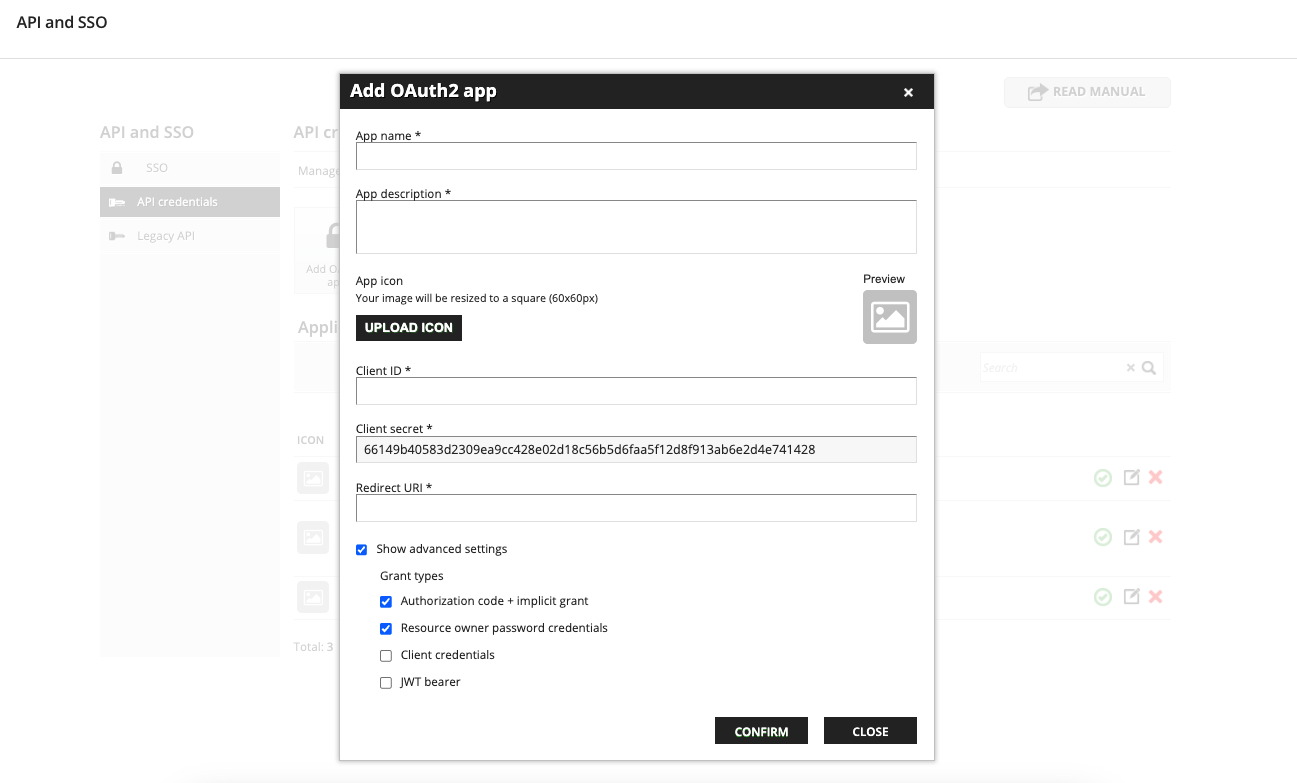Click the first app icon placeholder in ICON column

tap(313, 478)
